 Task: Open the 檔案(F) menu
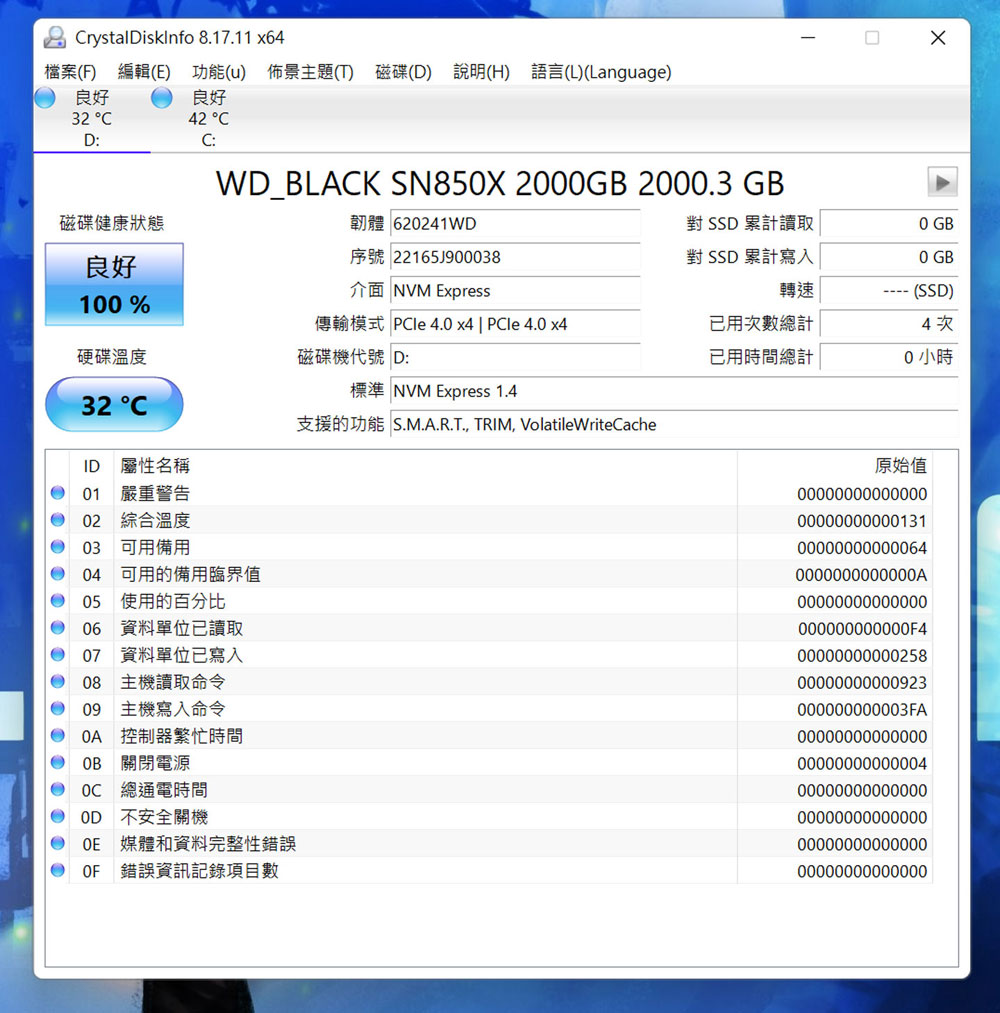(x=67, y=72)
